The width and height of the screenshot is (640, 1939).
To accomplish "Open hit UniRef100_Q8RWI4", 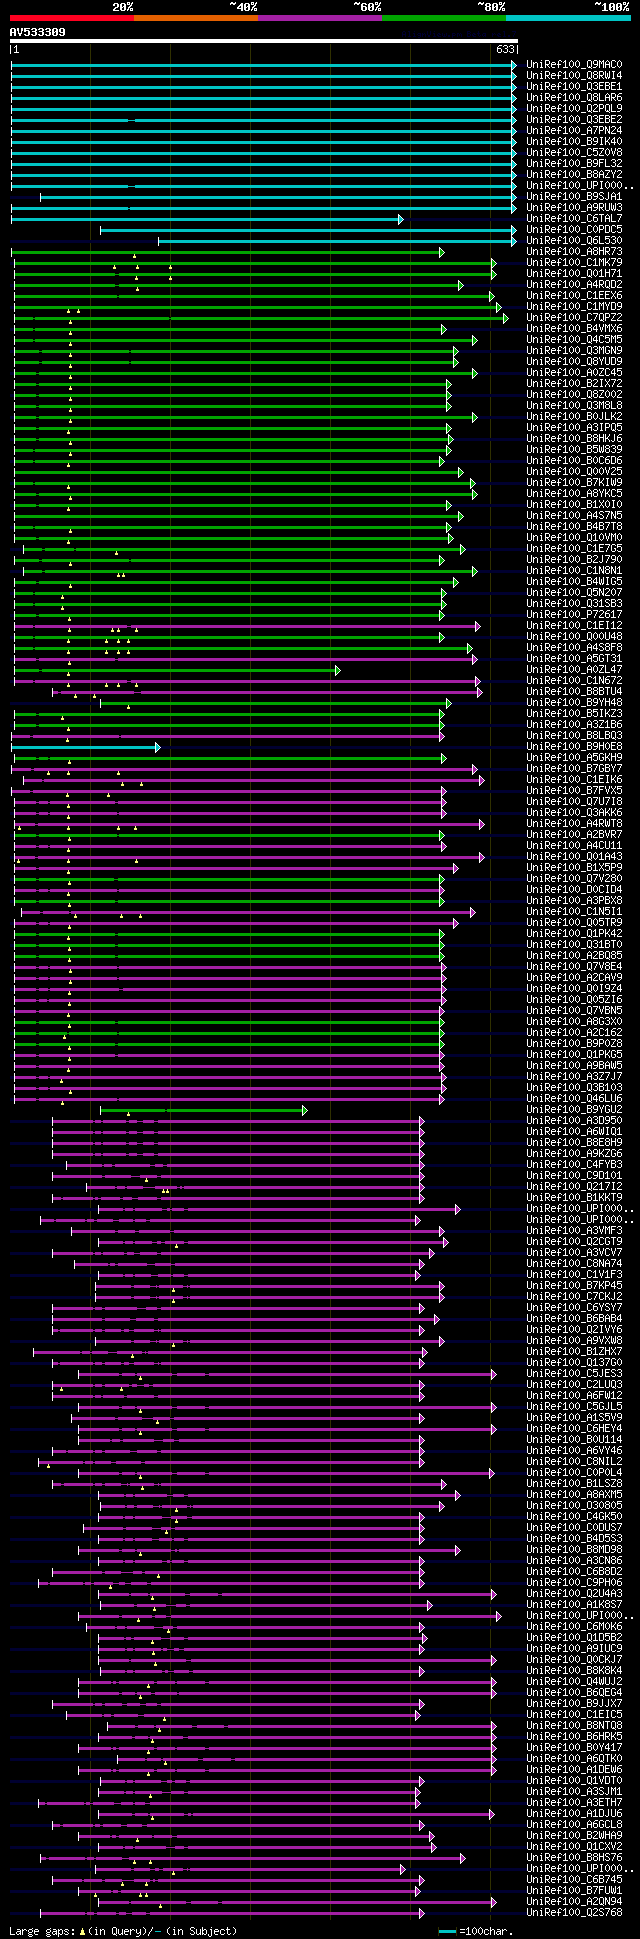I will pyautogui.click(x=574, y=76).
